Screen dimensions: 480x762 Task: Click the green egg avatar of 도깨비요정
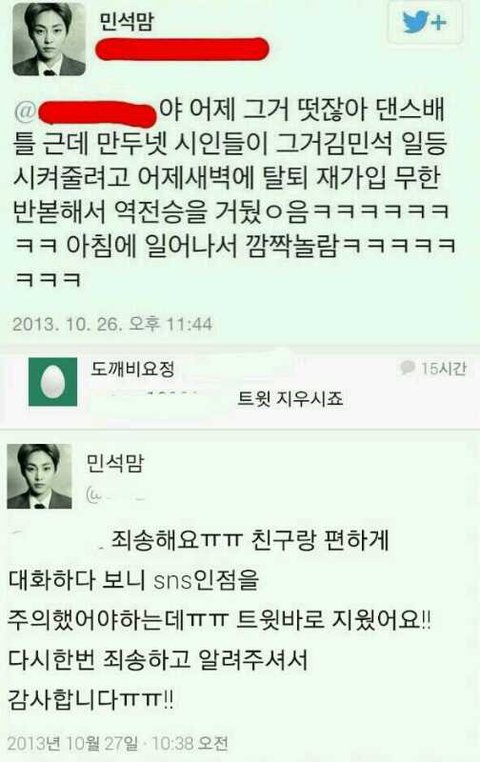[x=52, y=382]
